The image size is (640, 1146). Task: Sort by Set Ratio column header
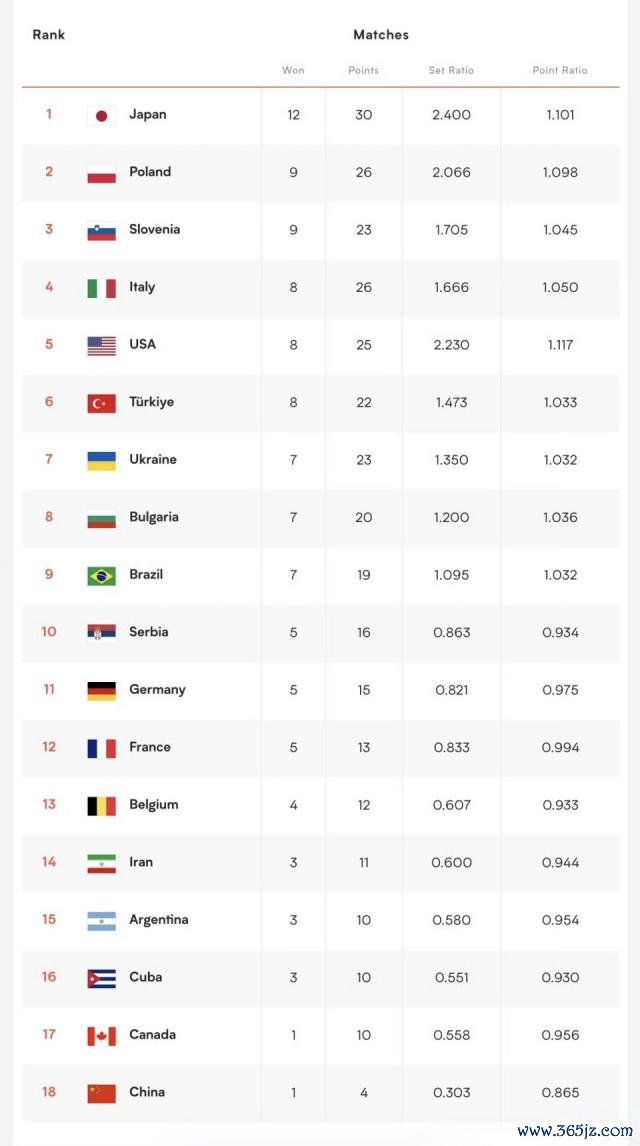pos(451,71)
